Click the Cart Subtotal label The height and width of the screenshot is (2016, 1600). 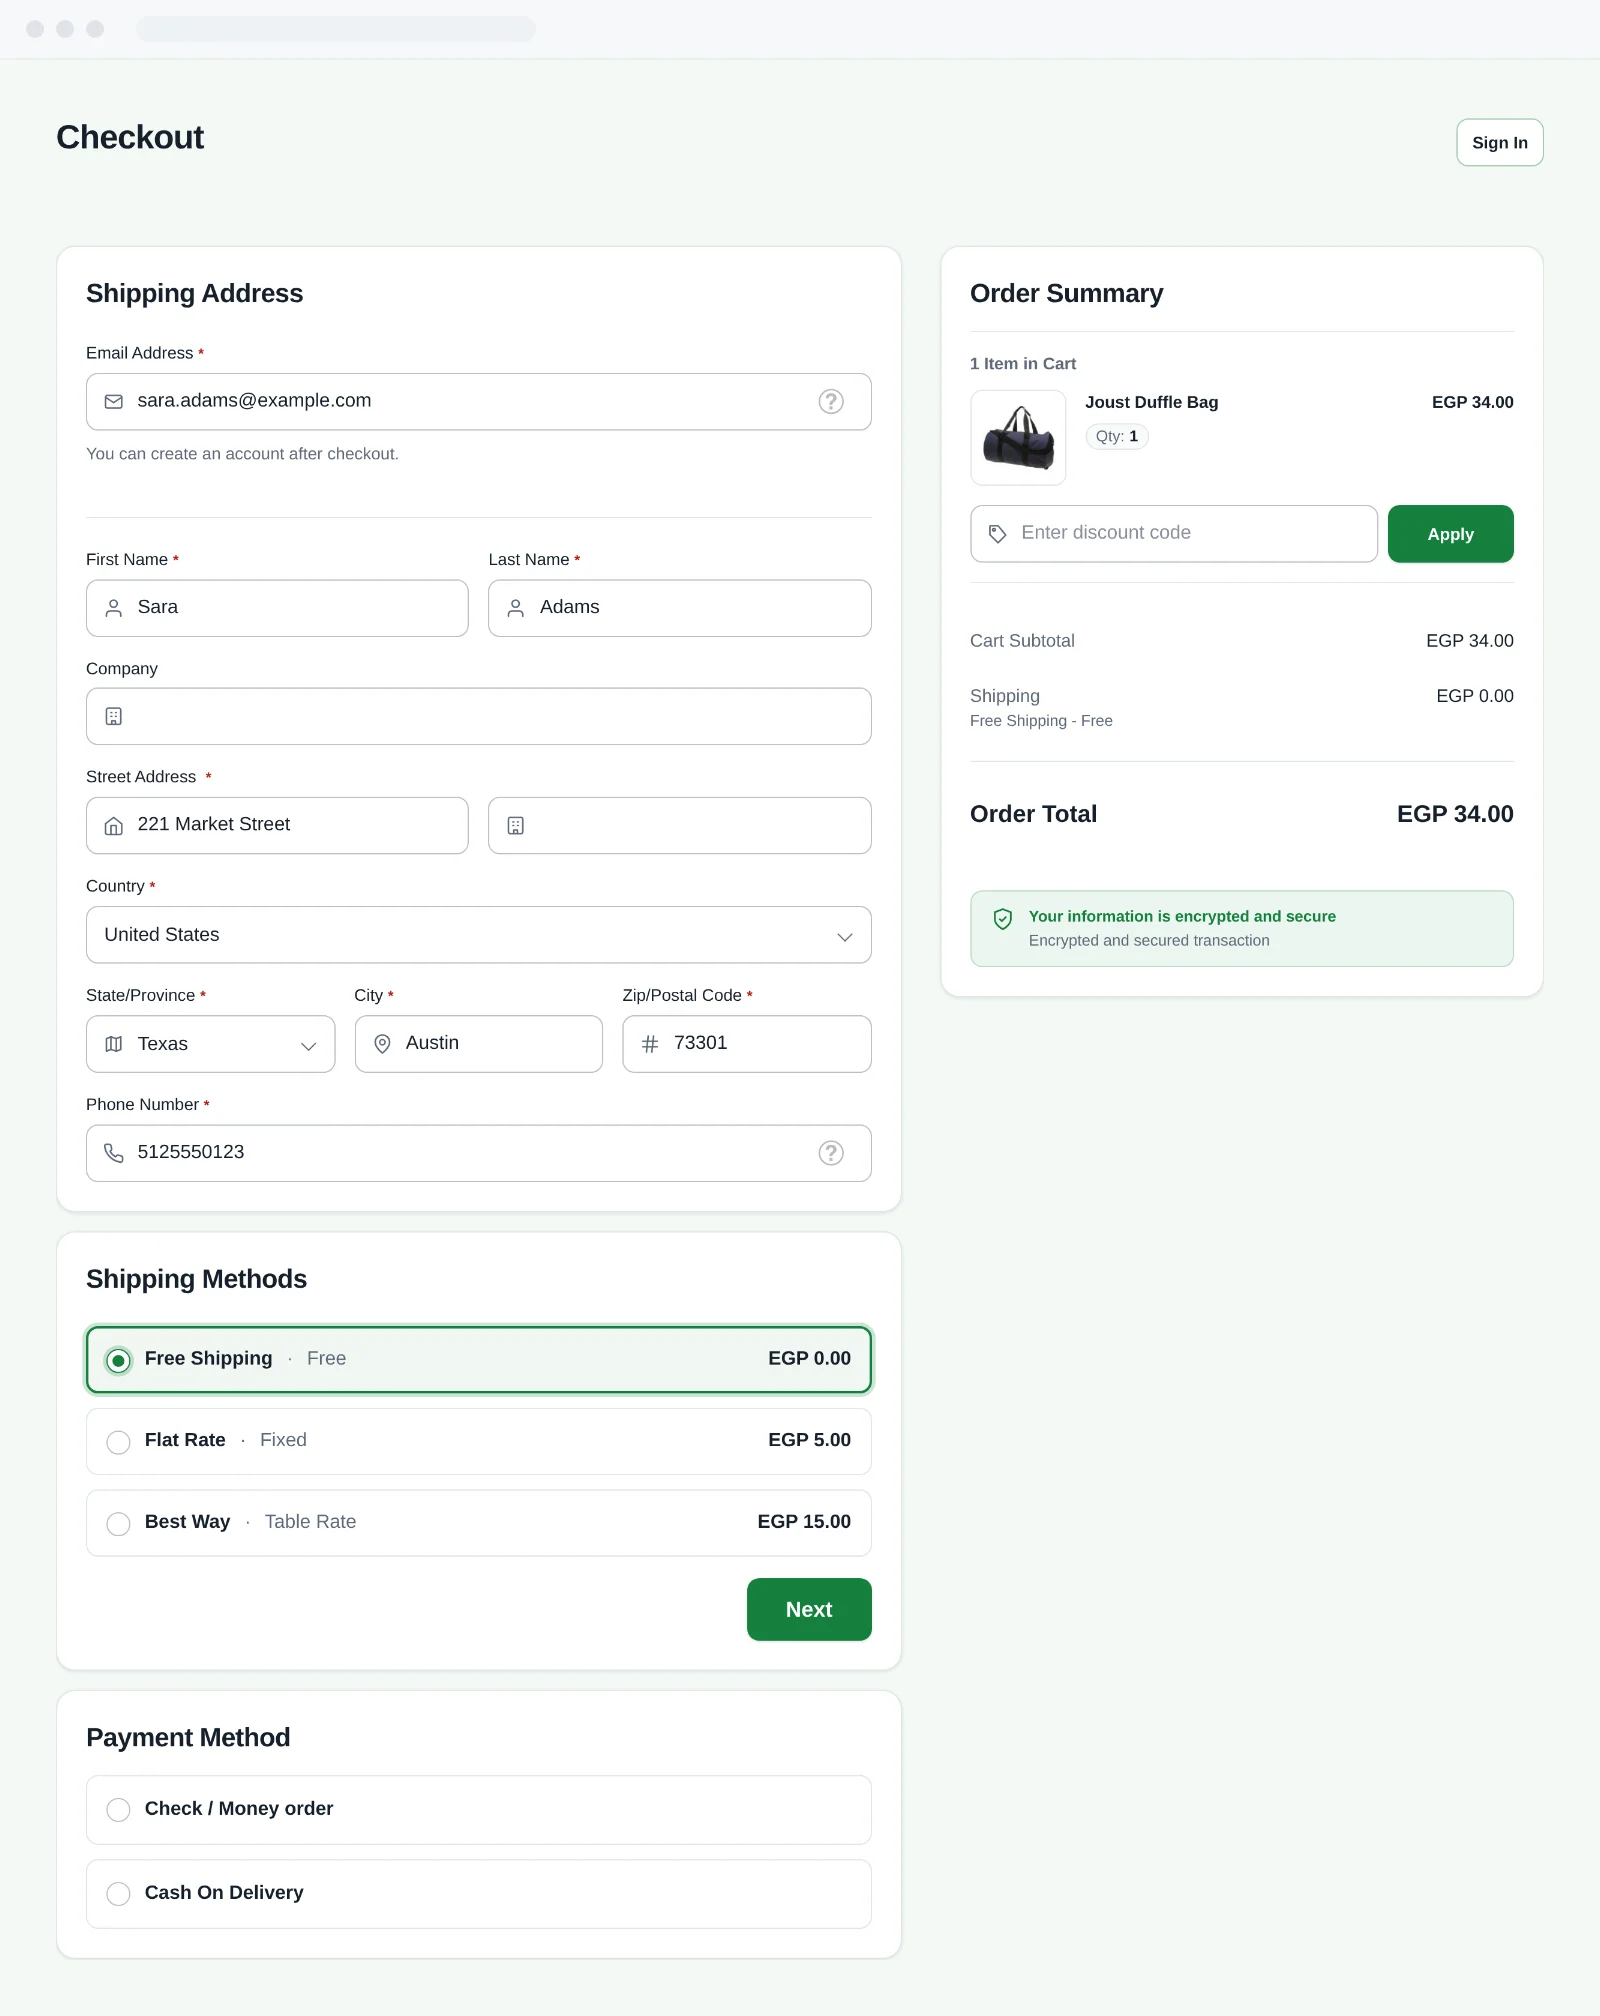(1022, 641)
